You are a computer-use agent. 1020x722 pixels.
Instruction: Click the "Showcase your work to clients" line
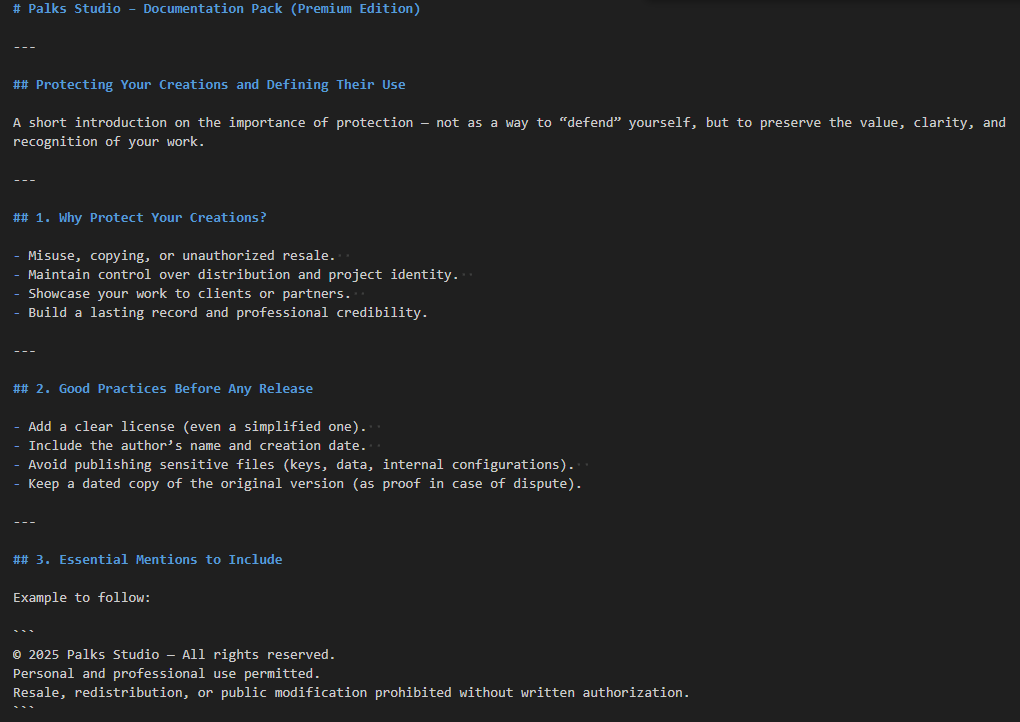[x=189, y=294]
